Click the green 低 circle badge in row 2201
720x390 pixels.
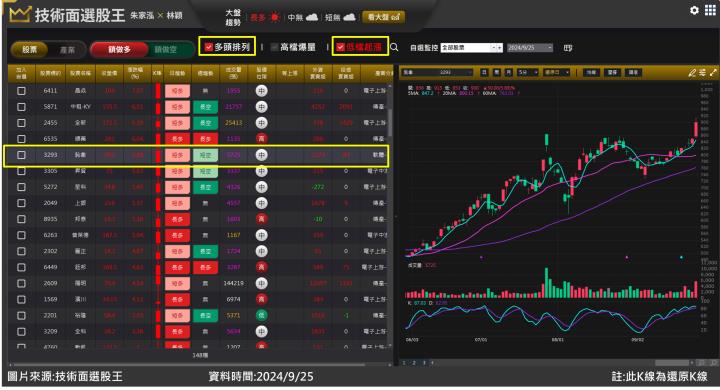pos(261,316)
